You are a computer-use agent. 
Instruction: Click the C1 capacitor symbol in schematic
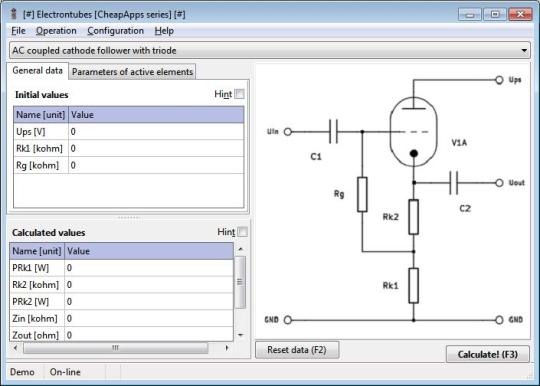[333, 132]
